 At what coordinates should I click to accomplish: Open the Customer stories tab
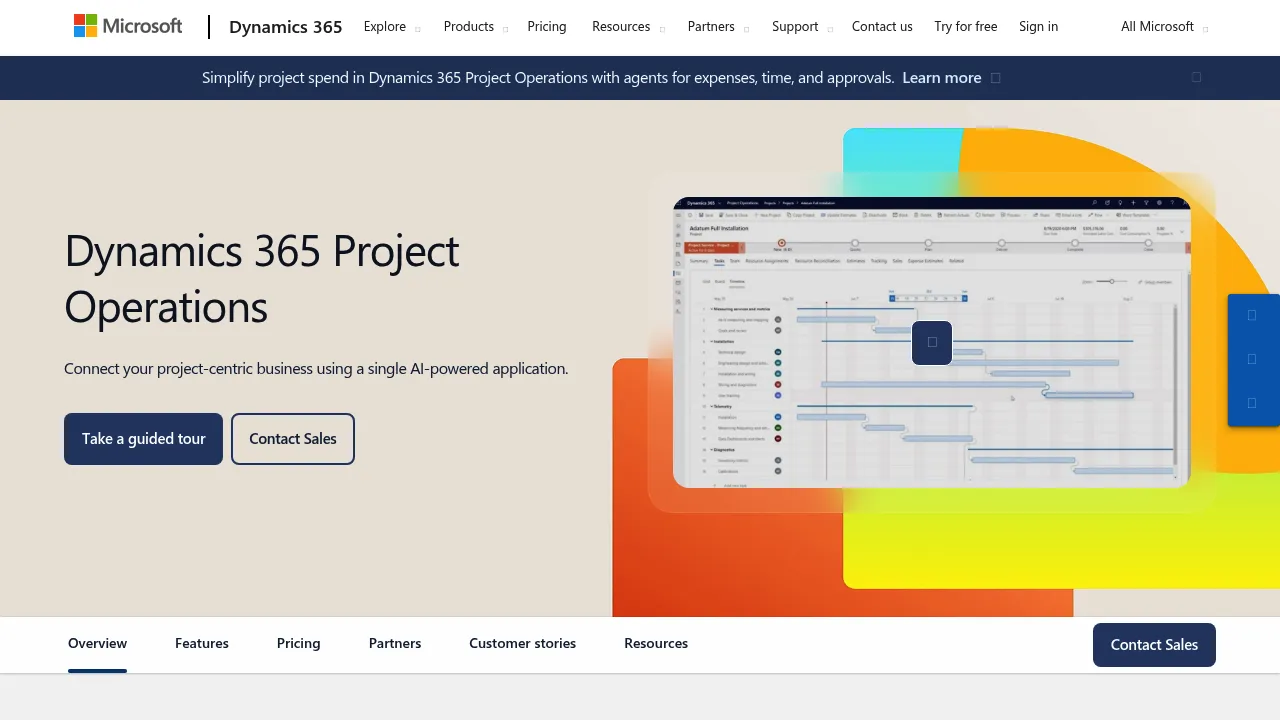click(x=523, y=644)
